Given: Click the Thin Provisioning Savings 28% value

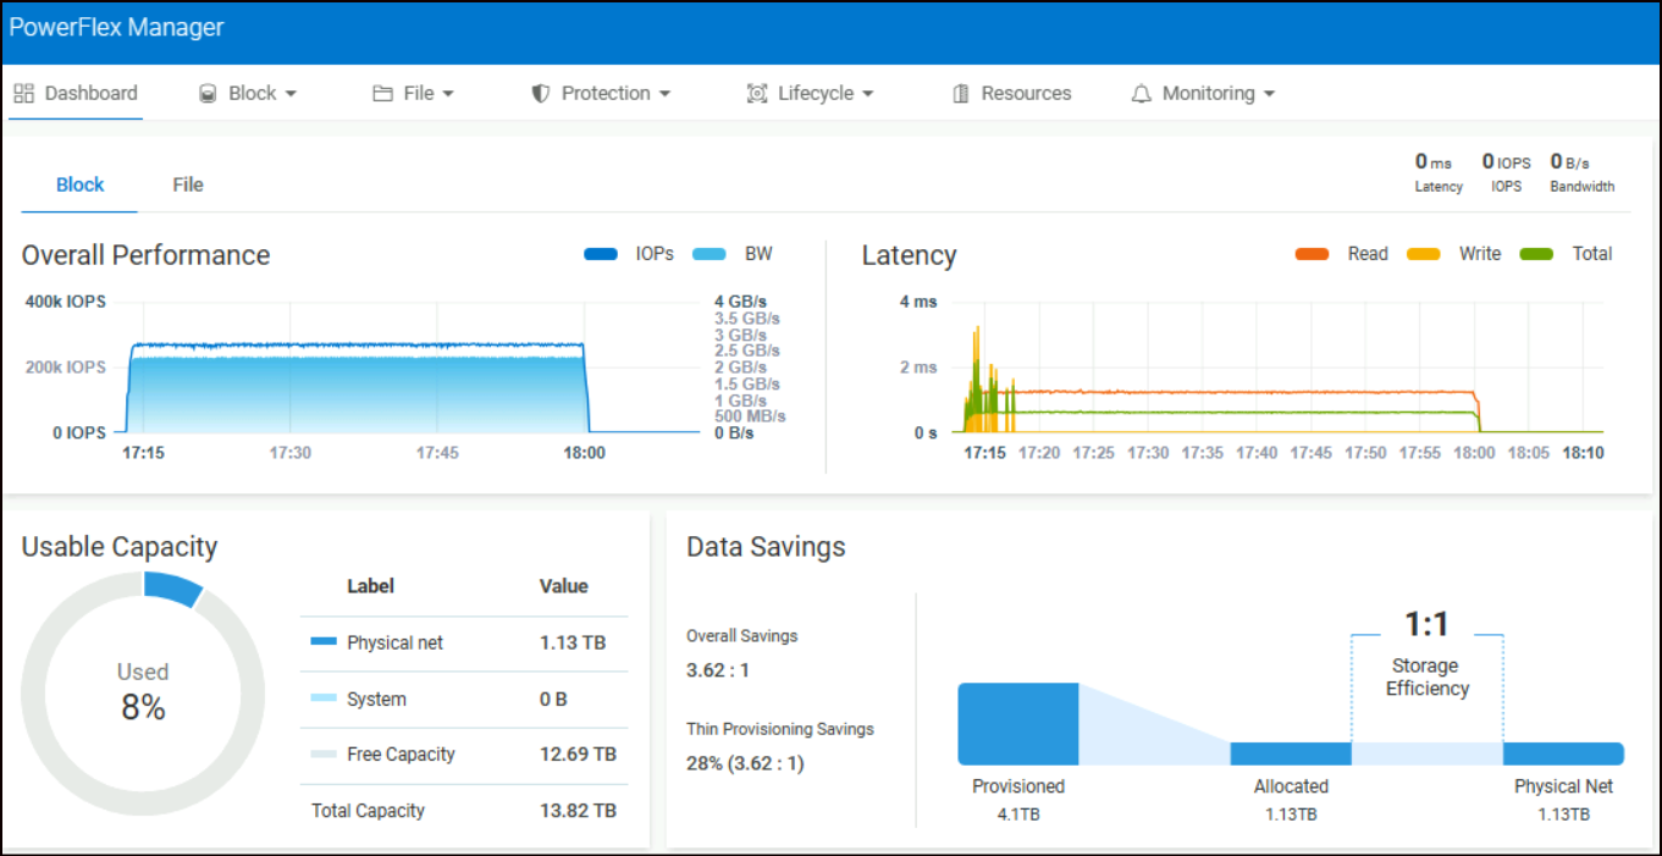Looking at the screenshot, I should tap(745, 763).
